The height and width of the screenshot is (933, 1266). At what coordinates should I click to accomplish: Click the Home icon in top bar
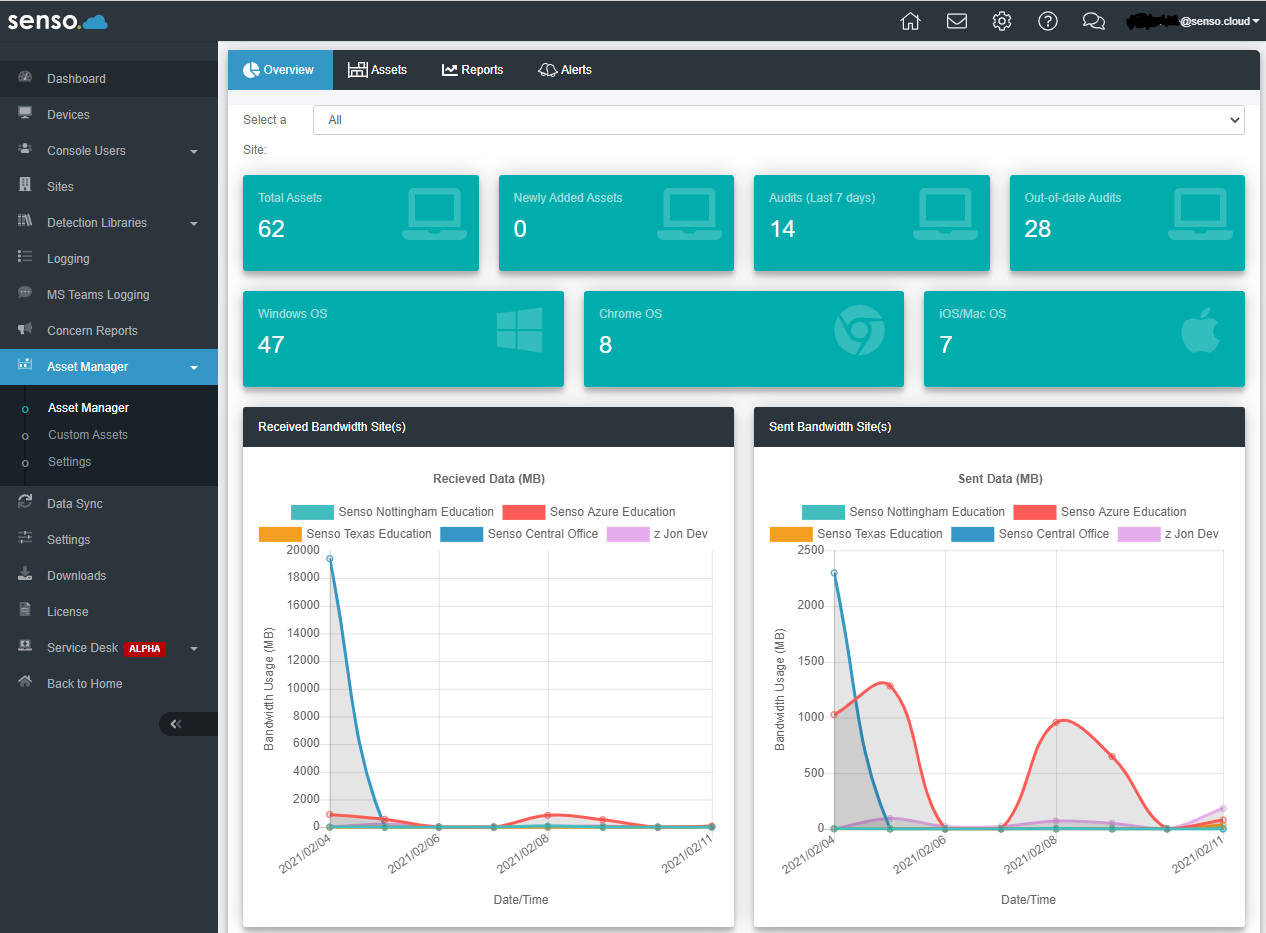(x=910, y=21)
